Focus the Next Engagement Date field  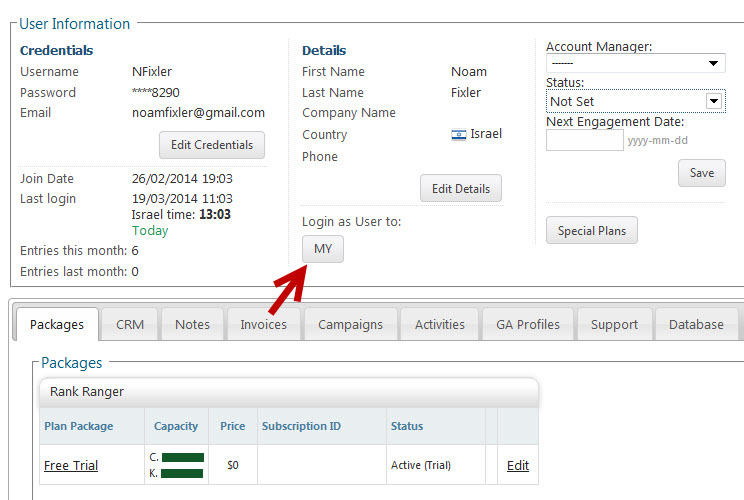pyautogui.click(x=585, y=140)
